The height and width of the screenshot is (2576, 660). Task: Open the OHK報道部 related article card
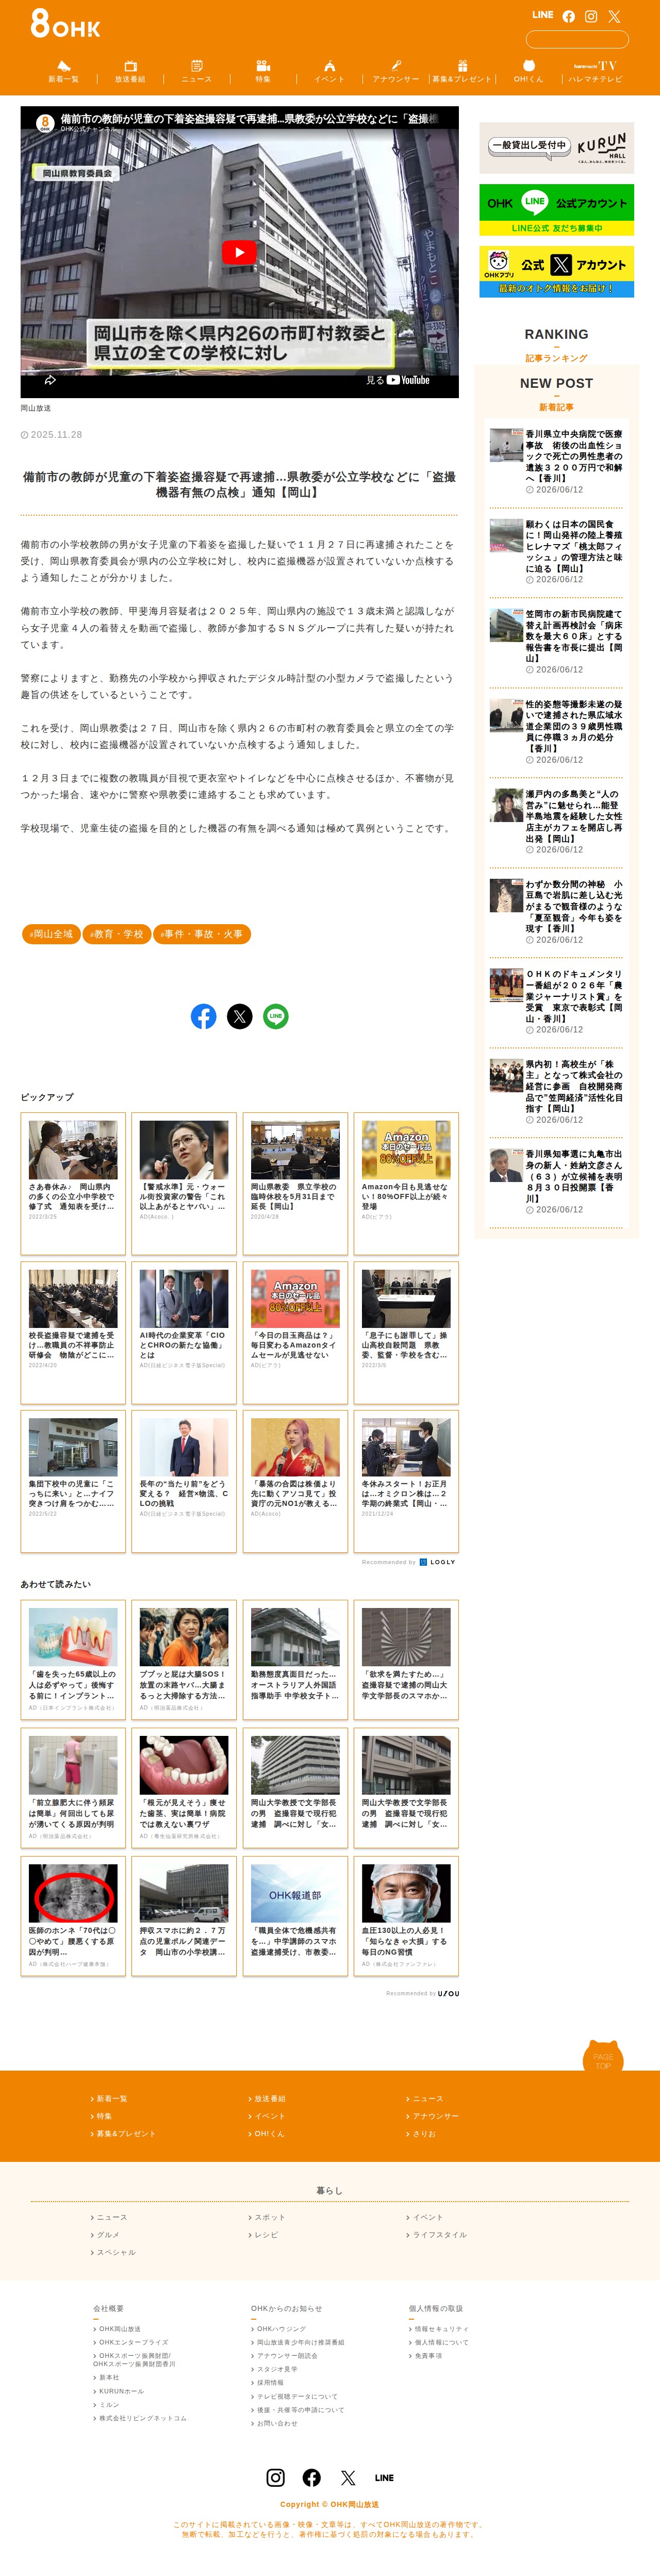tap(295, 1916)
